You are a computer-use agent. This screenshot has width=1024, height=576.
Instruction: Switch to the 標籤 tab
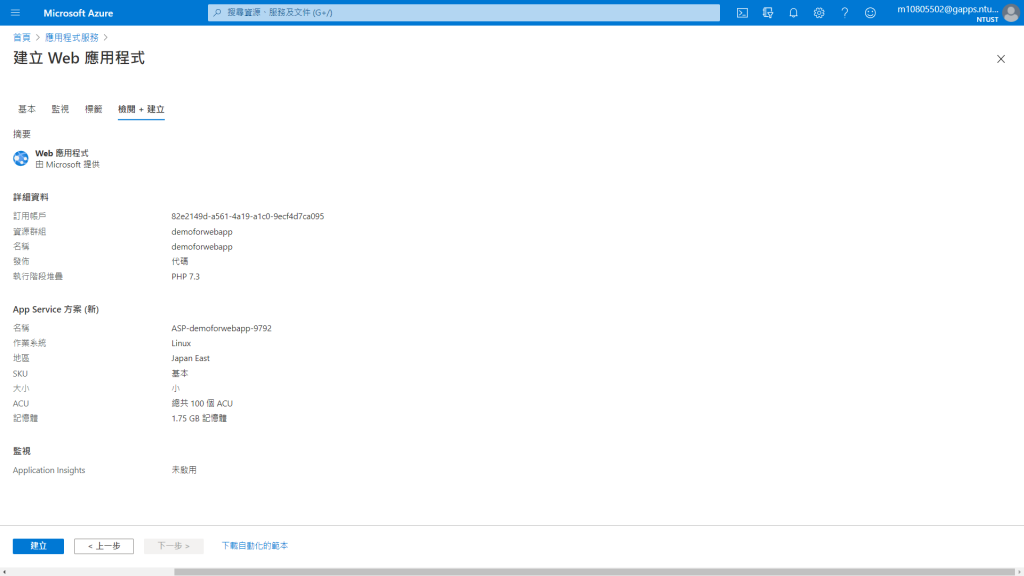pyautogui.click(x=93, y=109)
